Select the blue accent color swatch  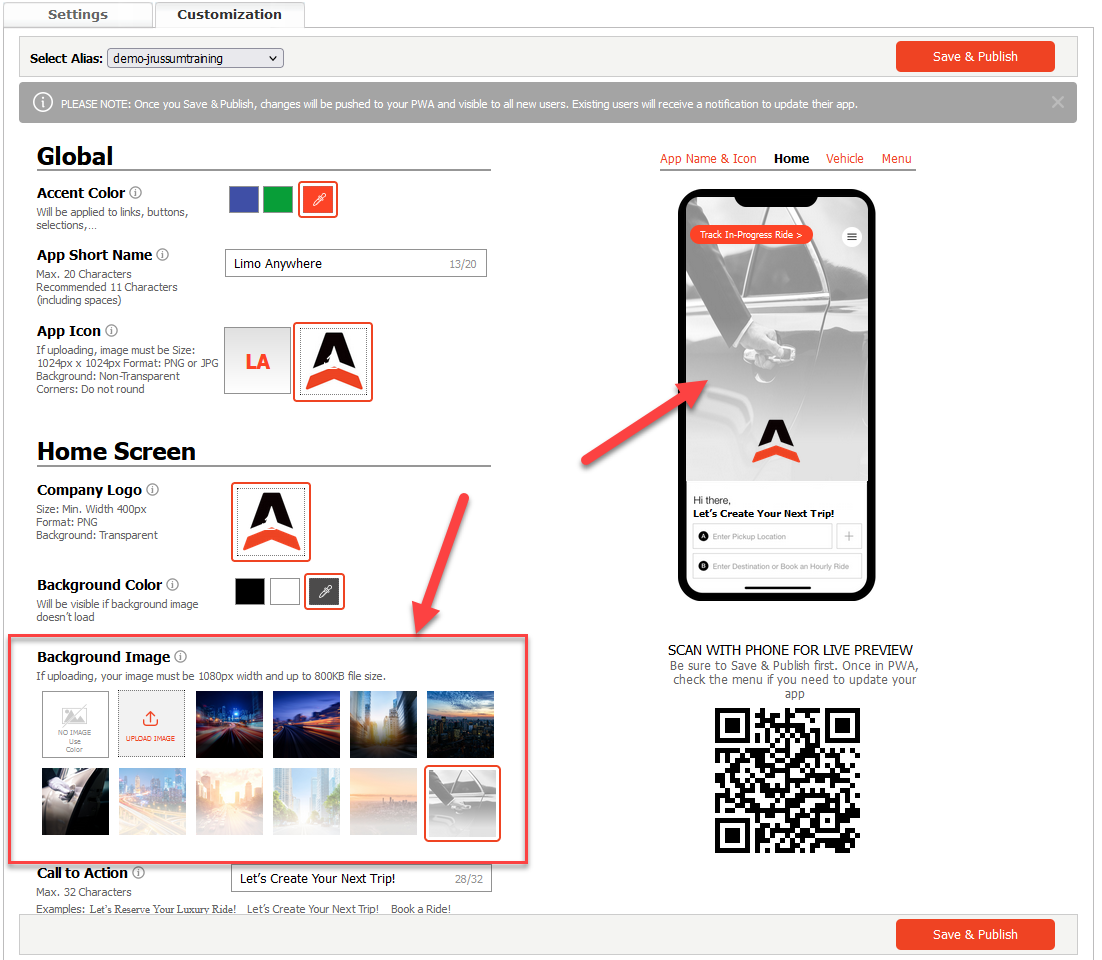tap(244, 200)
